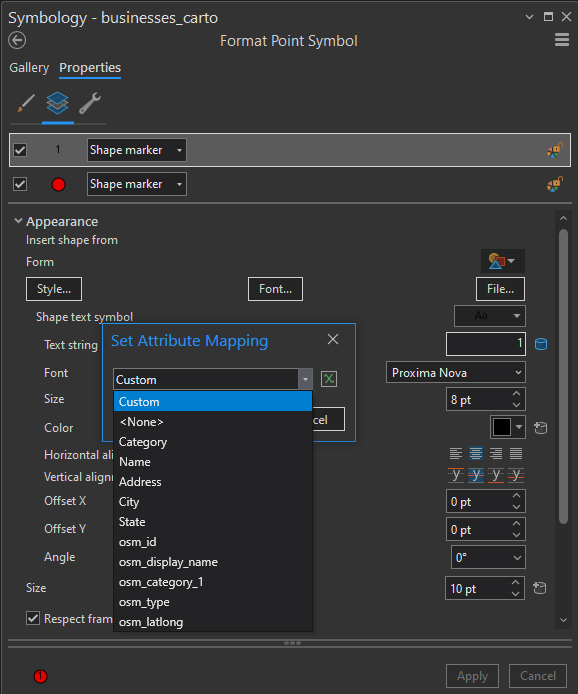
Task: Click the color lock icon on first Shape marker layer
Action: (x=555, y=150)
